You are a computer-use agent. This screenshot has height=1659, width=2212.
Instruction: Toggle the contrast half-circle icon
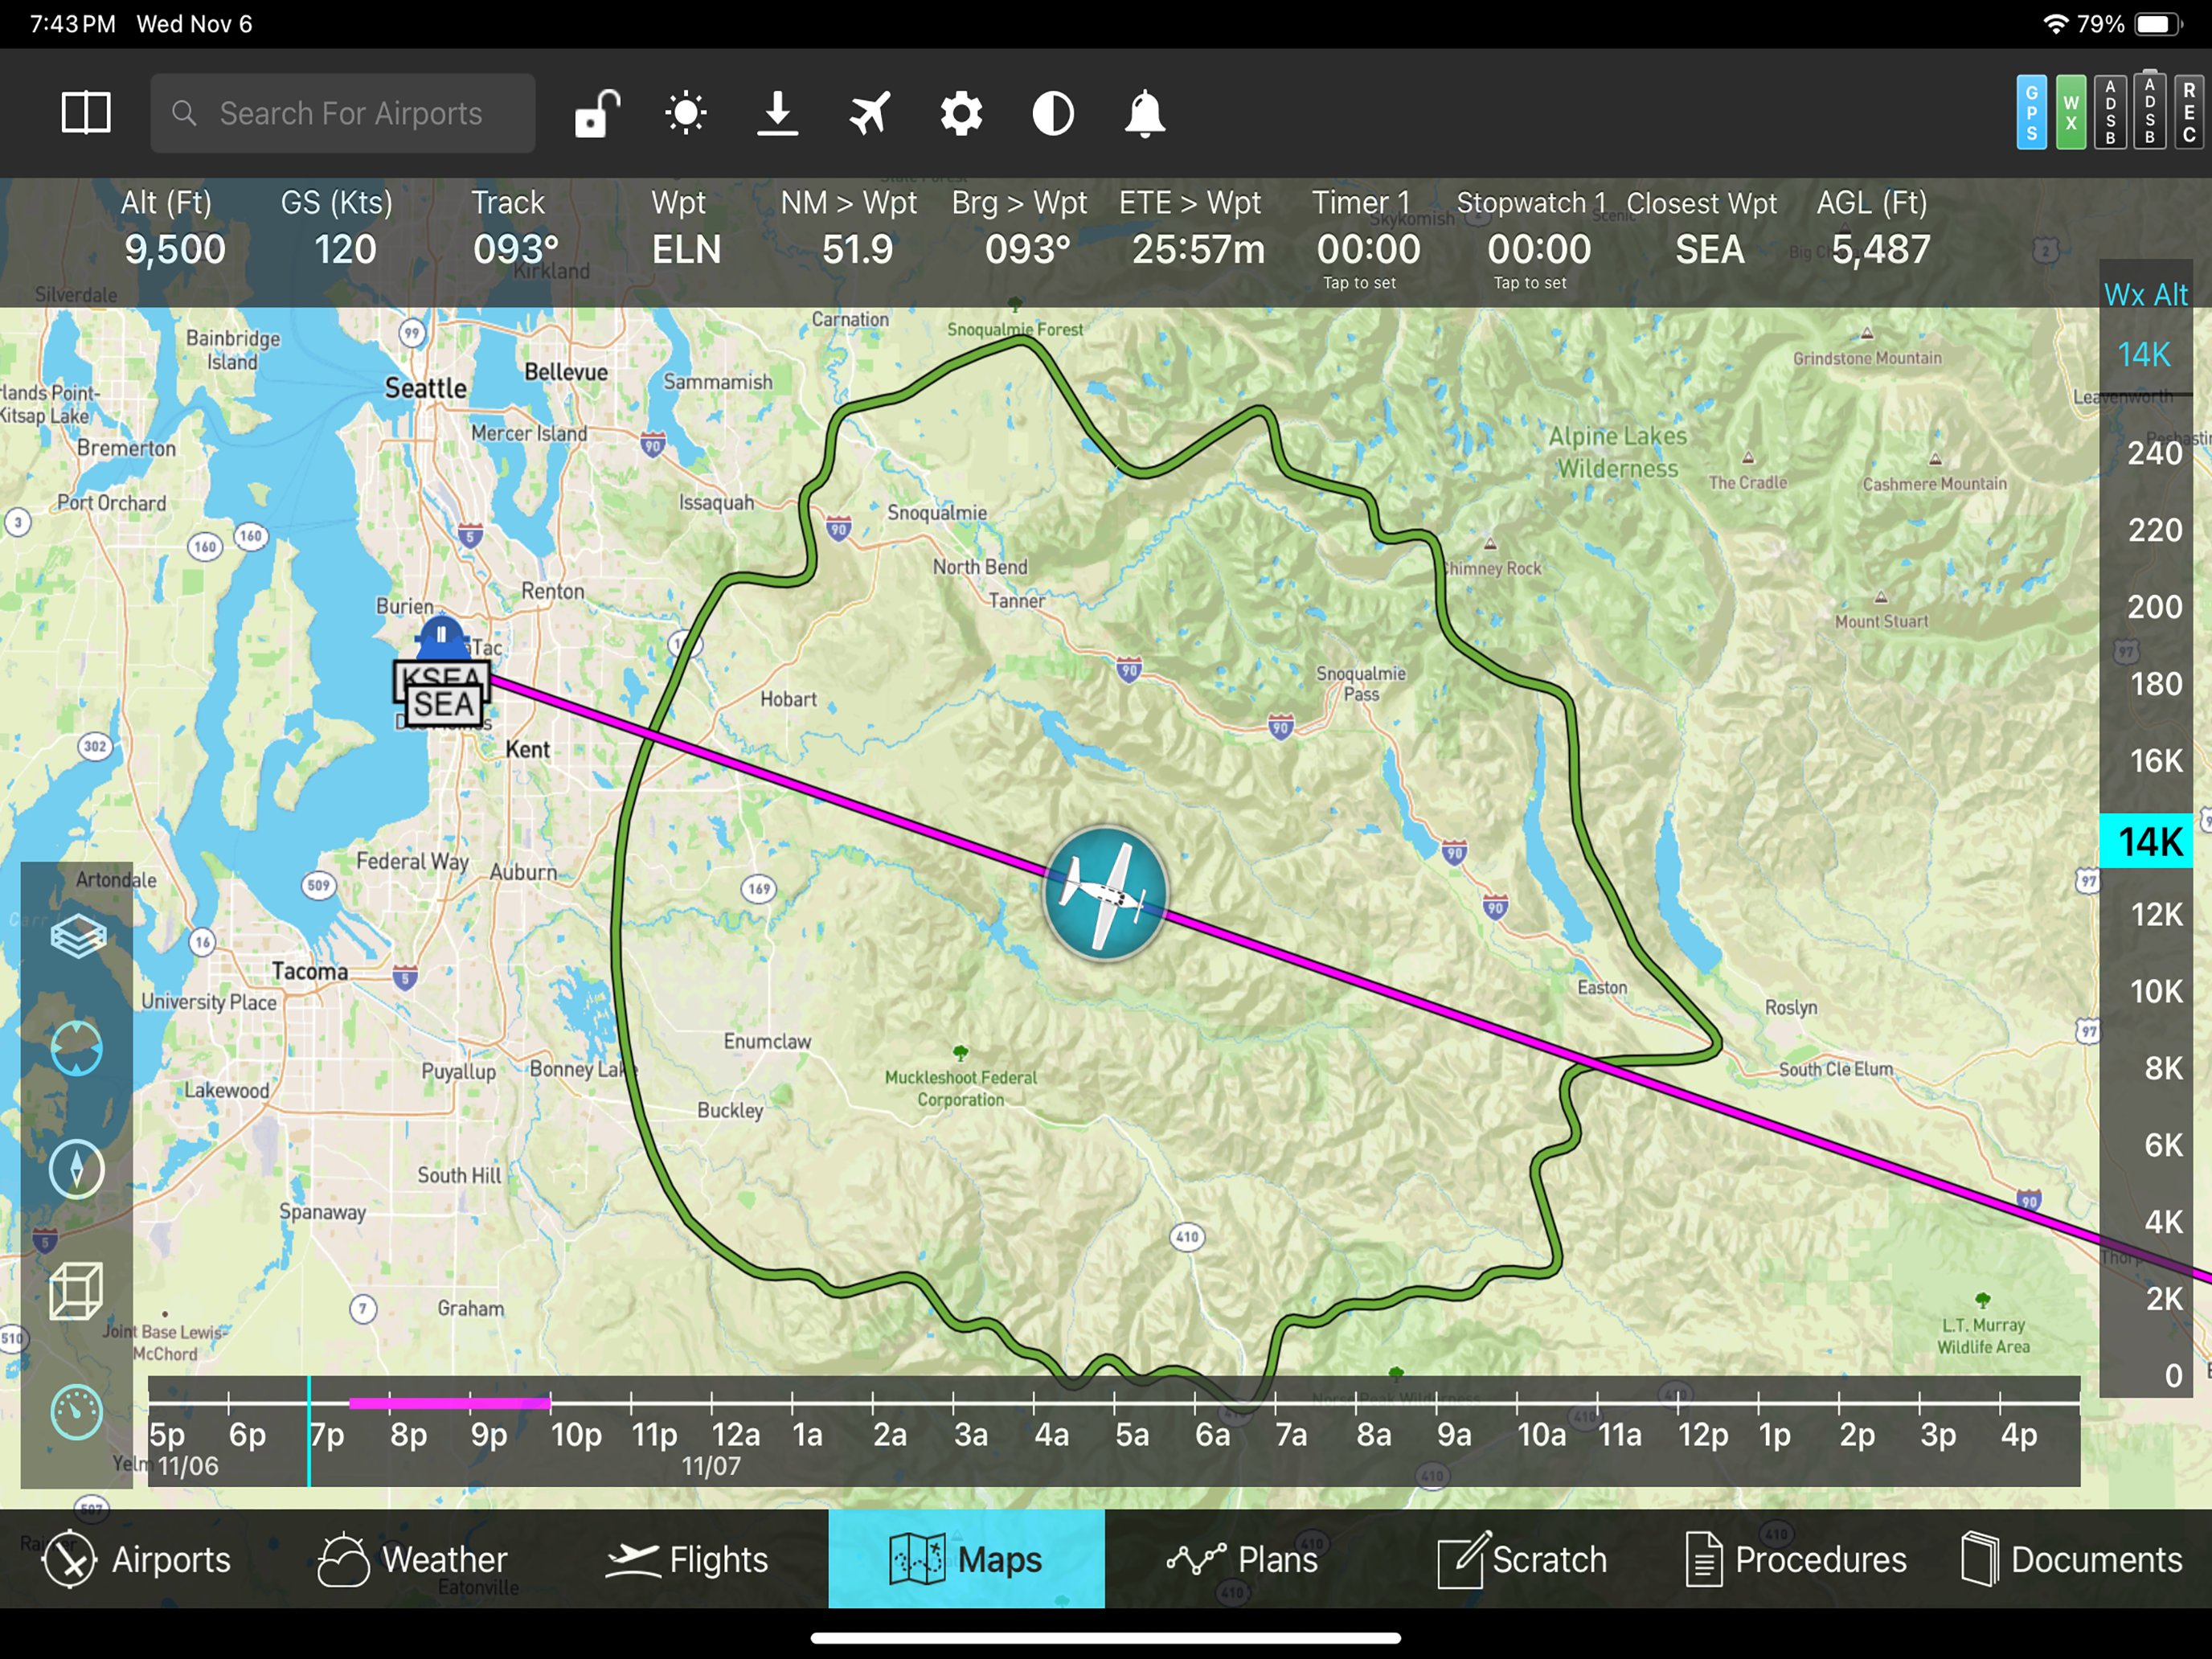point(1053,113)
